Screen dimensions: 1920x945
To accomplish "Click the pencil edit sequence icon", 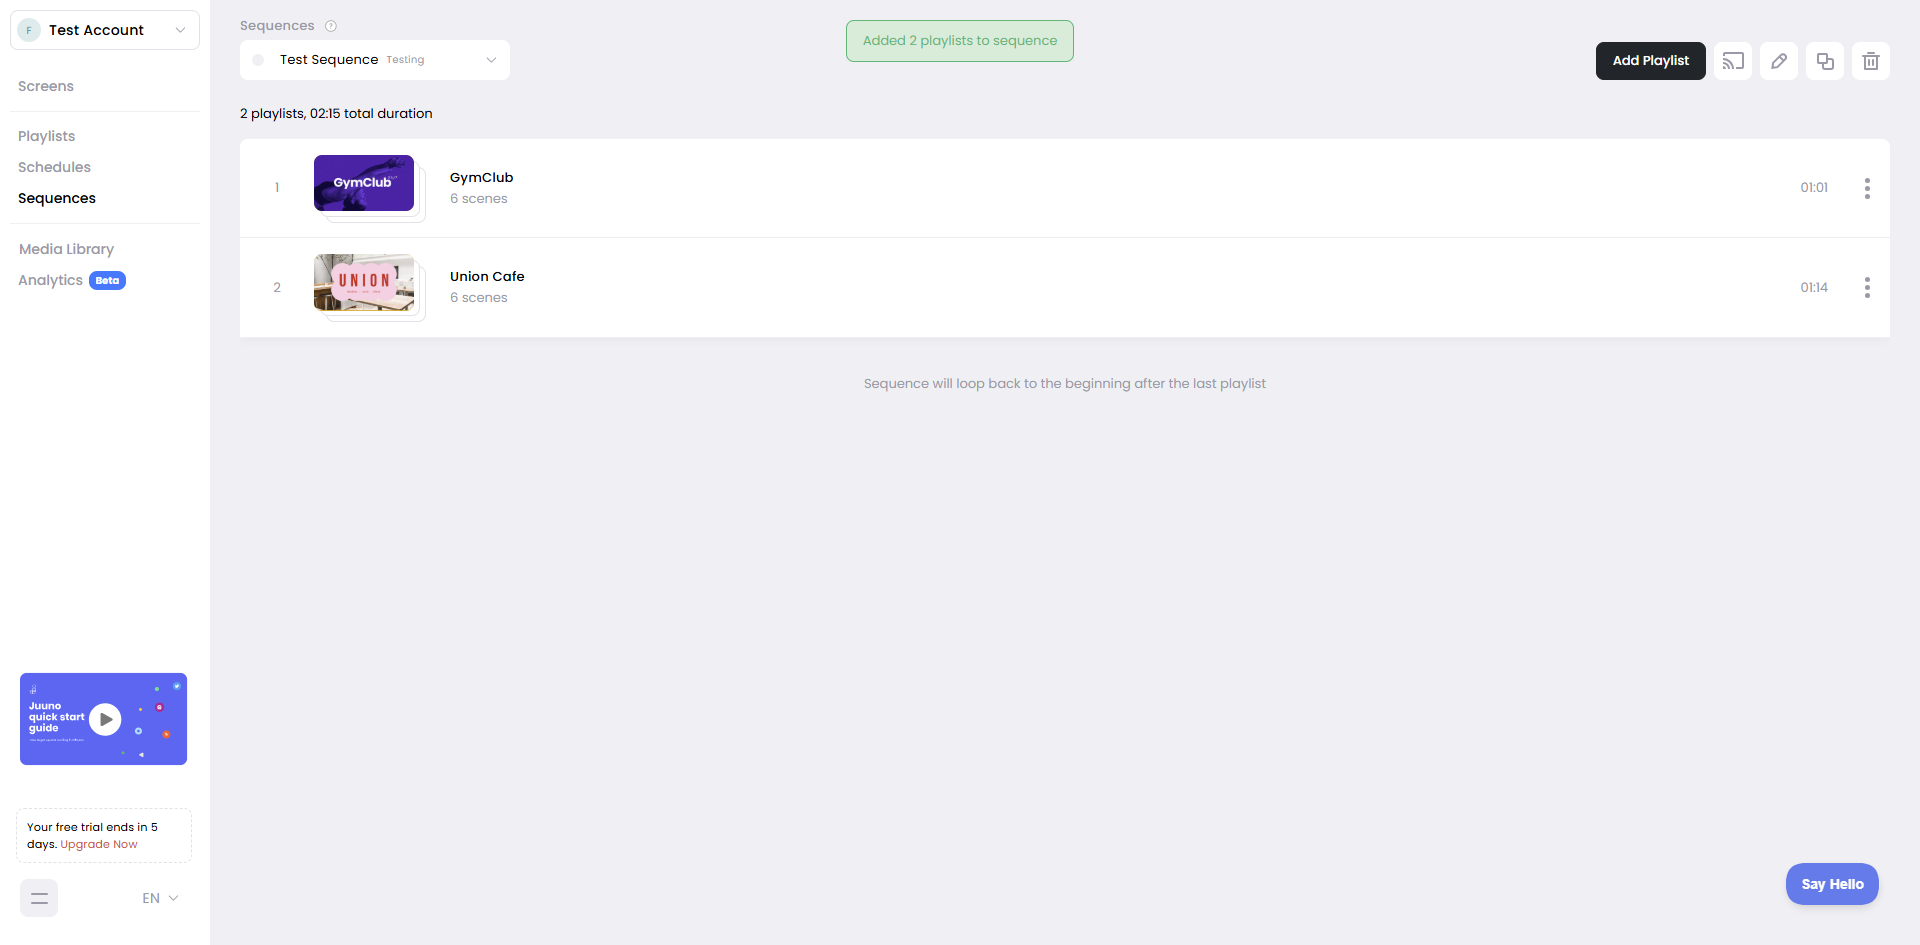I will 1778,61.
